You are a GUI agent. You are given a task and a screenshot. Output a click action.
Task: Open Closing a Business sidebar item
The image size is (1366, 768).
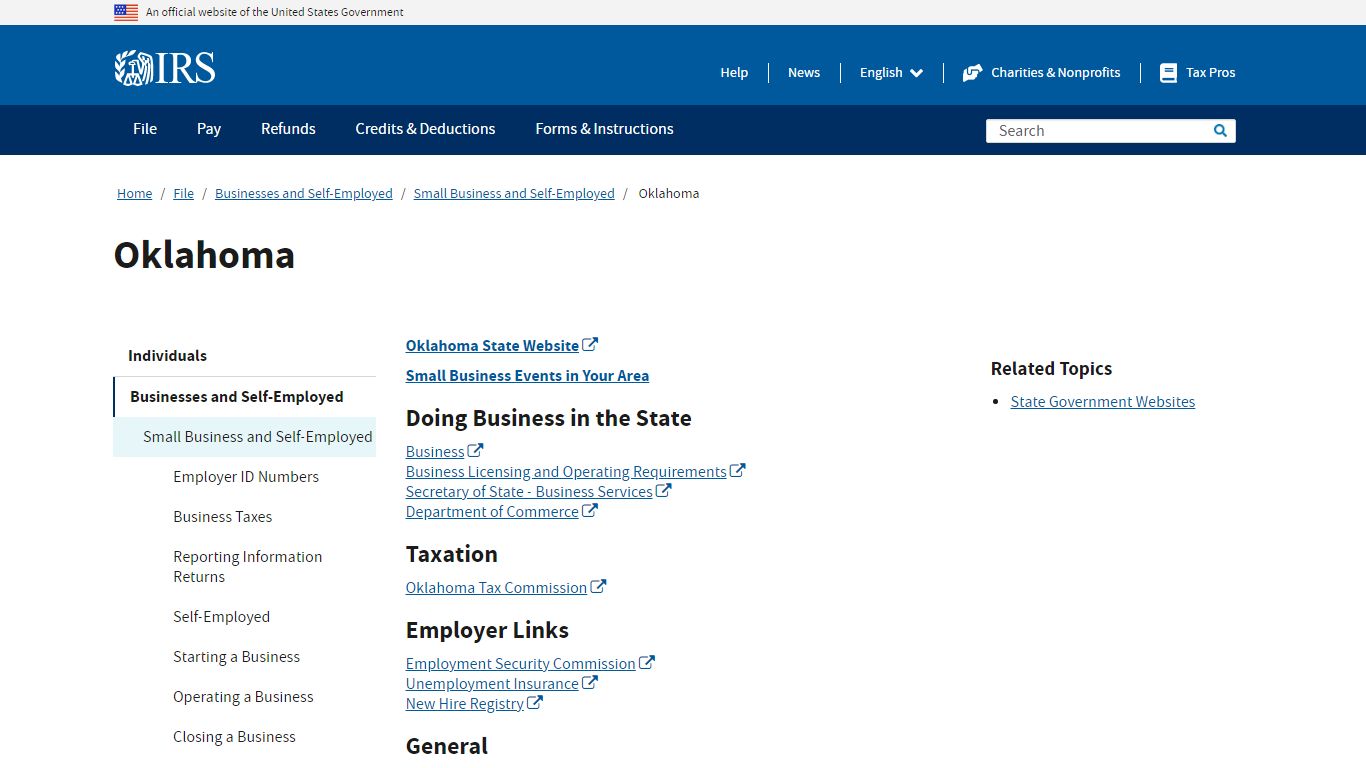click(234, 737)
